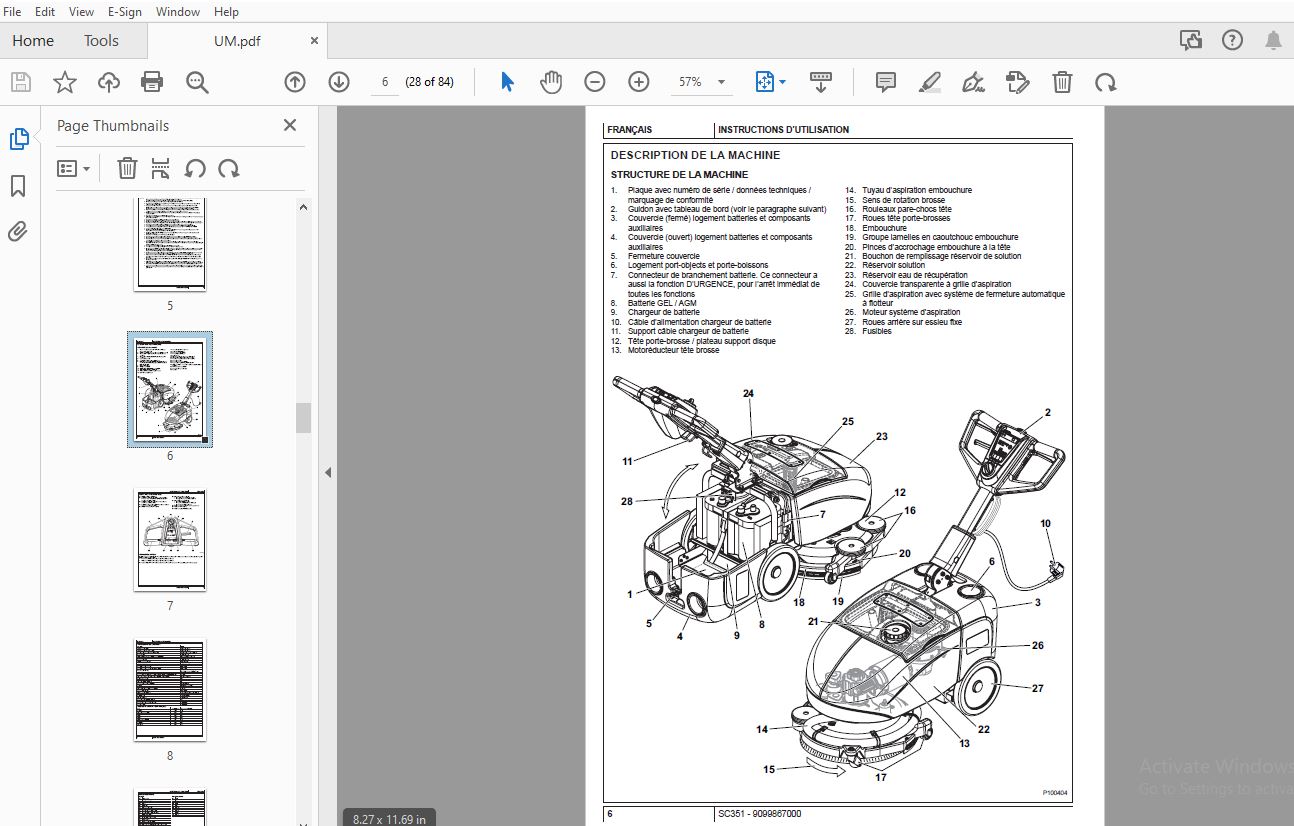
Task: Close the UM.pdf tab
Action: tap(314, 41)
